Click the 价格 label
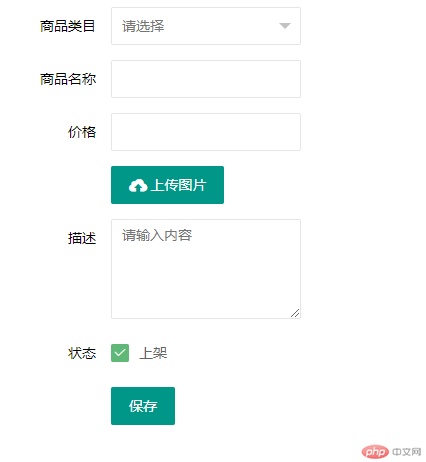This screenshot has width=426, height=462. click(x=82, y=132)
